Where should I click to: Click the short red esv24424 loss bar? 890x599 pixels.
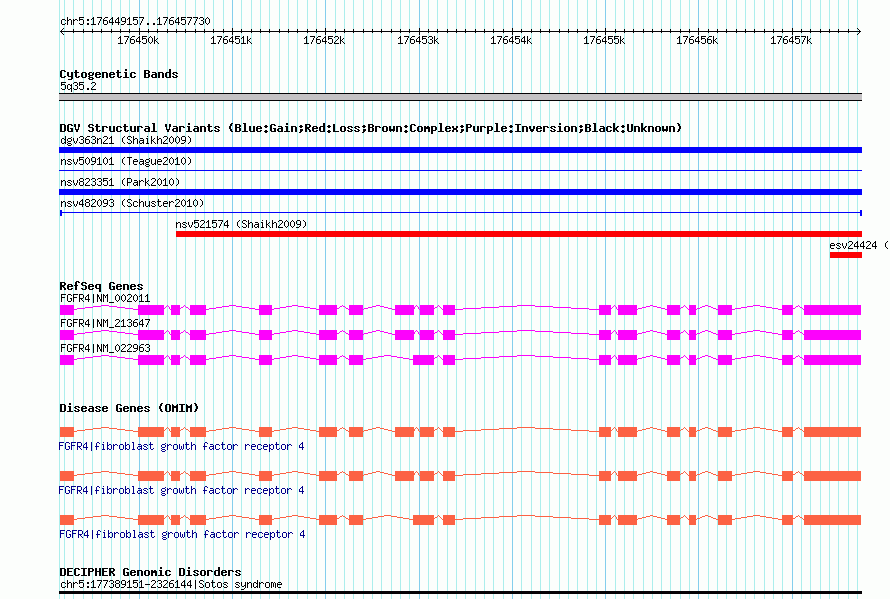point(846,255)
